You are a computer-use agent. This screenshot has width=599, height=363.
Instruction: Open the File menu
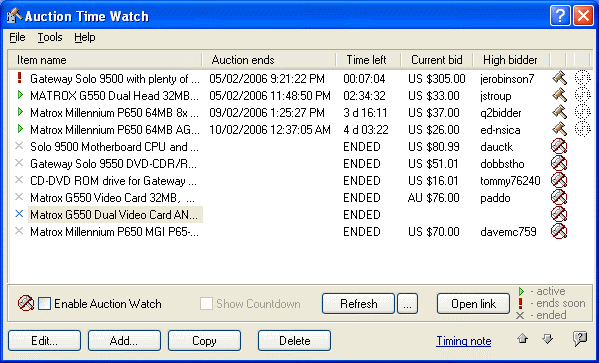17,37
